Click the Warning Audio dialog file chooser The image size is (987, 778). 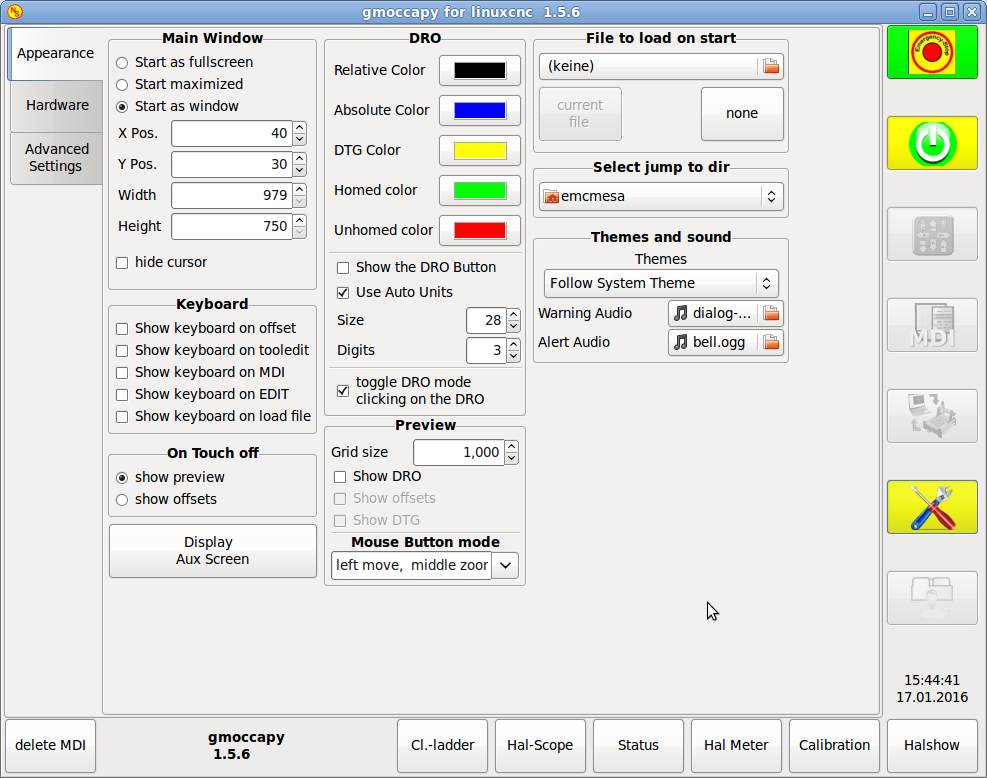tap(726, 313)
